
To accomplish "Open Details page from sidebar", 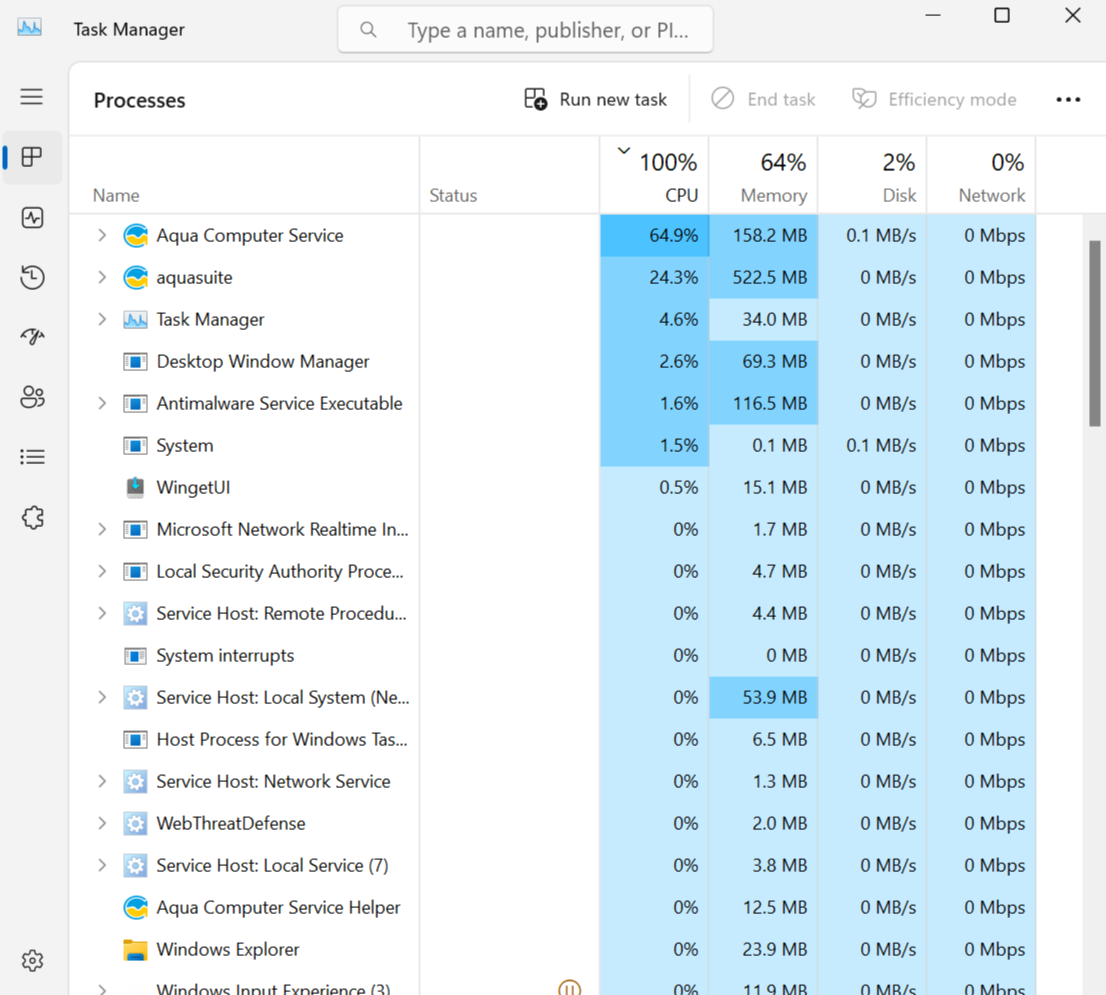I will (32, 457).
